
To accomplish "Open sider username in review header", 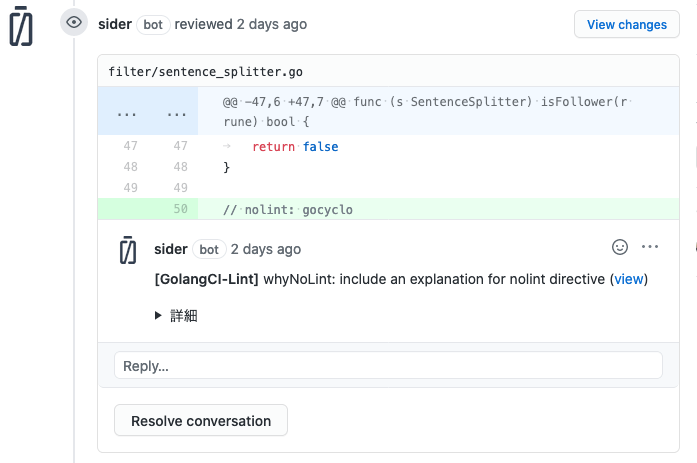I will [x=115, y=24].
